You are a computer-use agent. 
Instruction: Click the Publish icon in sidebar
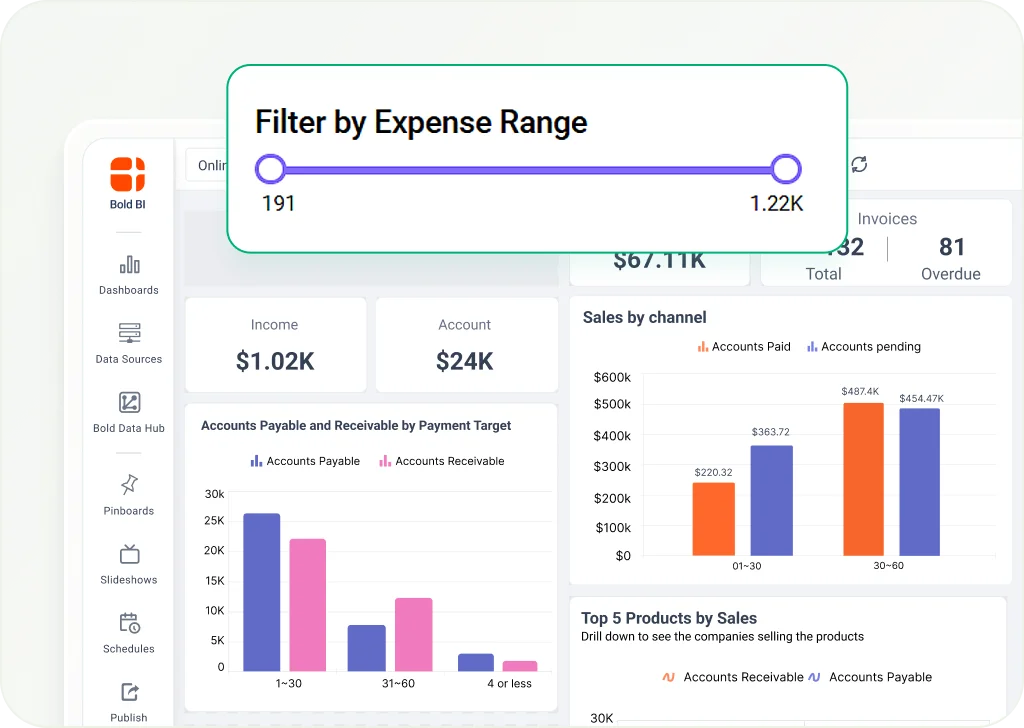tap(129, 692)
